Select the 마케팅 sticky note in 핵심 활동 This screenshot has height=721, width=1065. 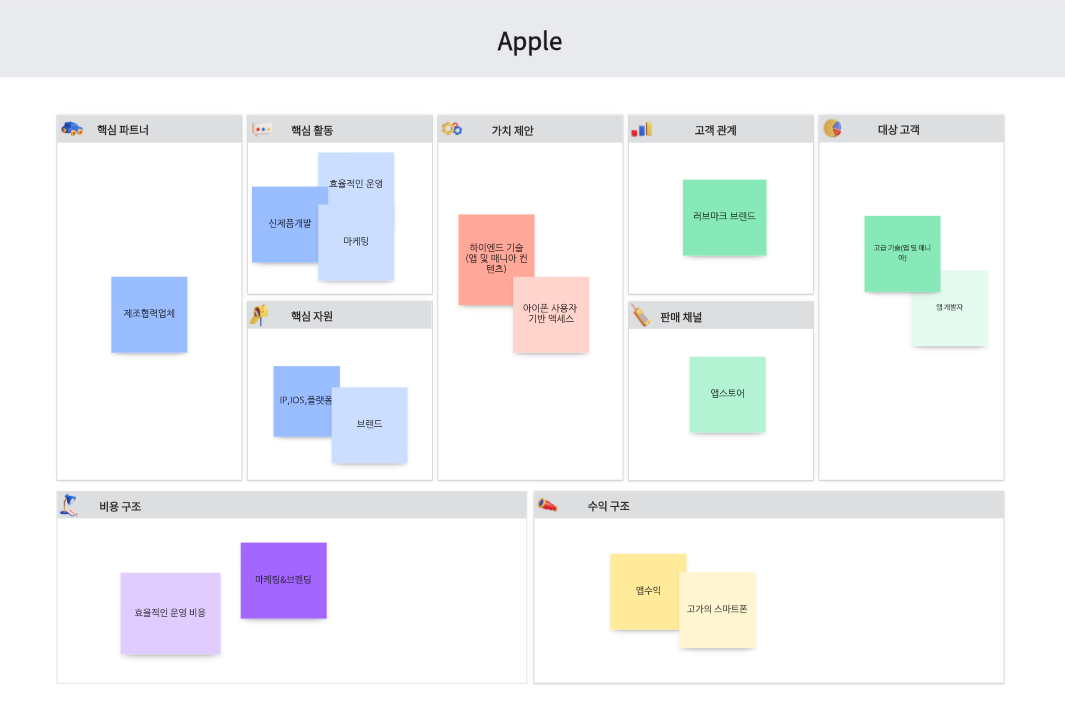click(356, 242)
